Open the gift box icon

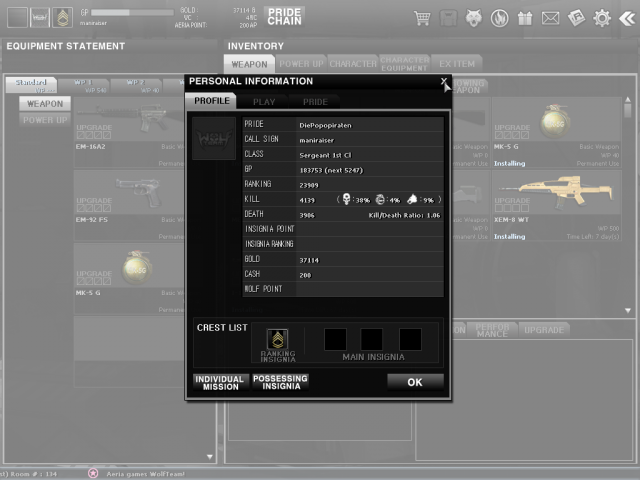tap(525, 17)
